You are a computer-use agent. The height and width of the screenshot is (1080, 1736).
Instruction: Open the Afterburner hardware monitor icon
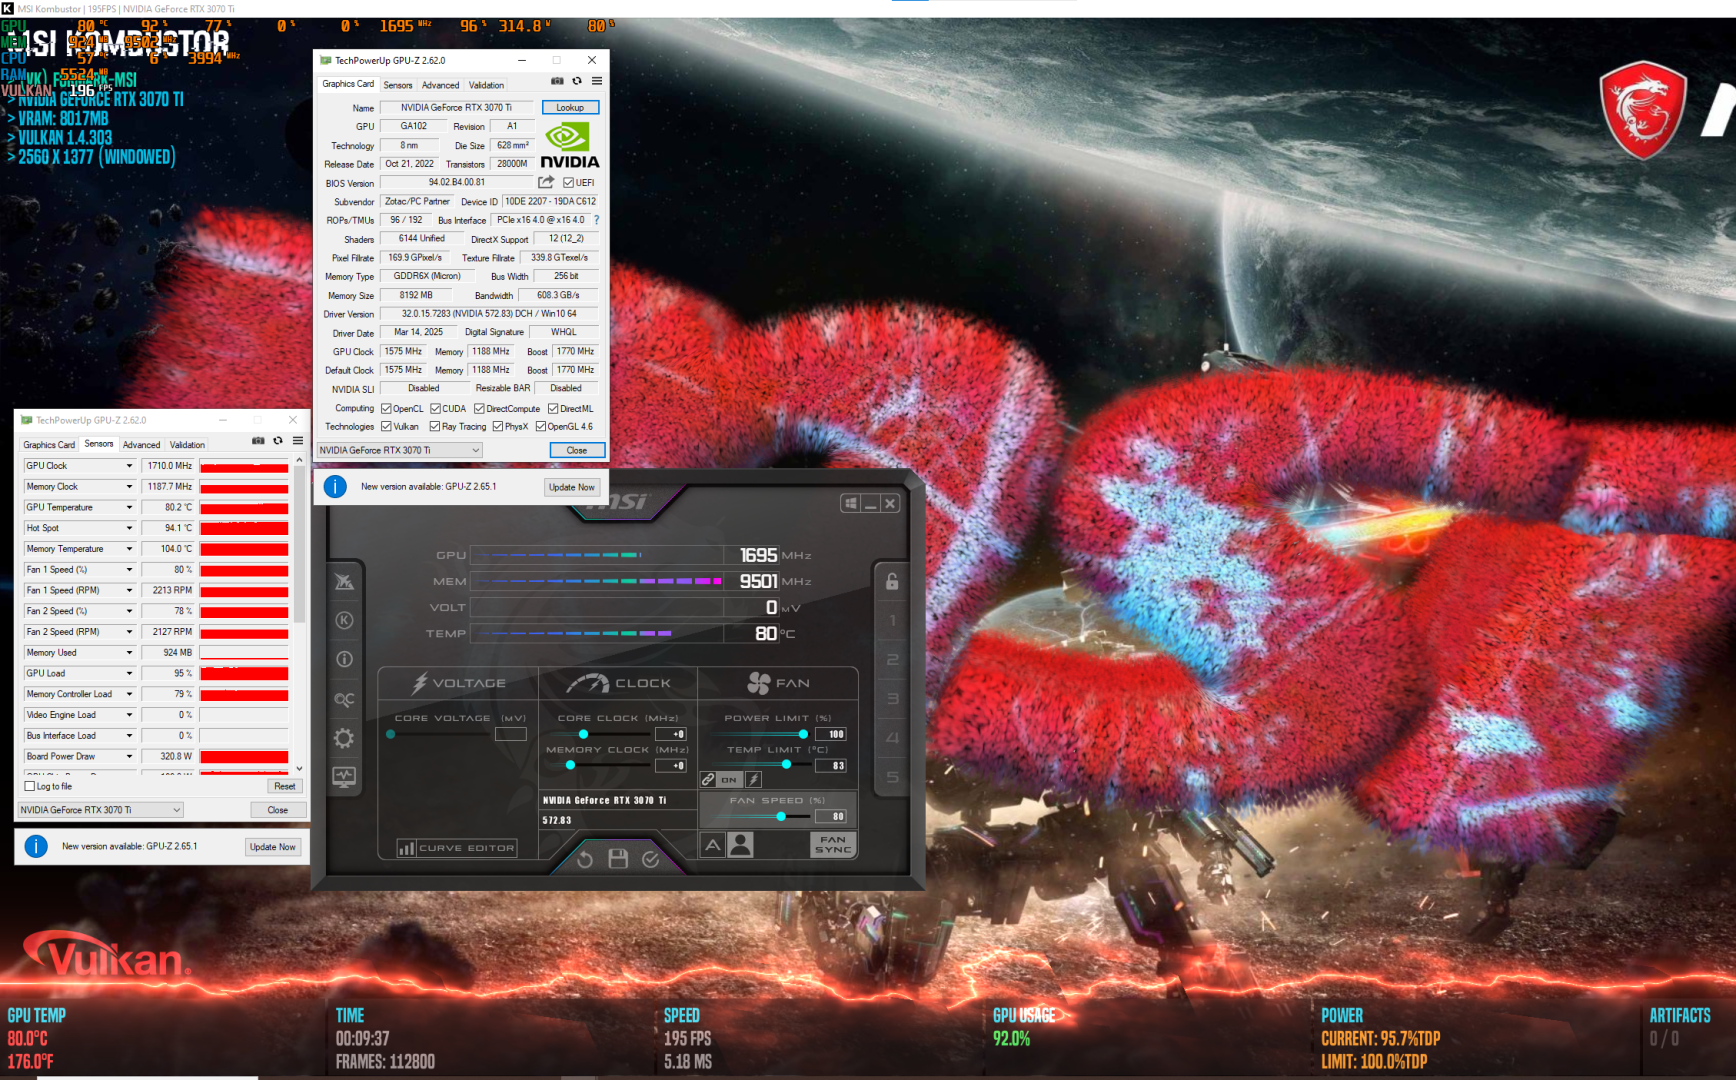344,777
